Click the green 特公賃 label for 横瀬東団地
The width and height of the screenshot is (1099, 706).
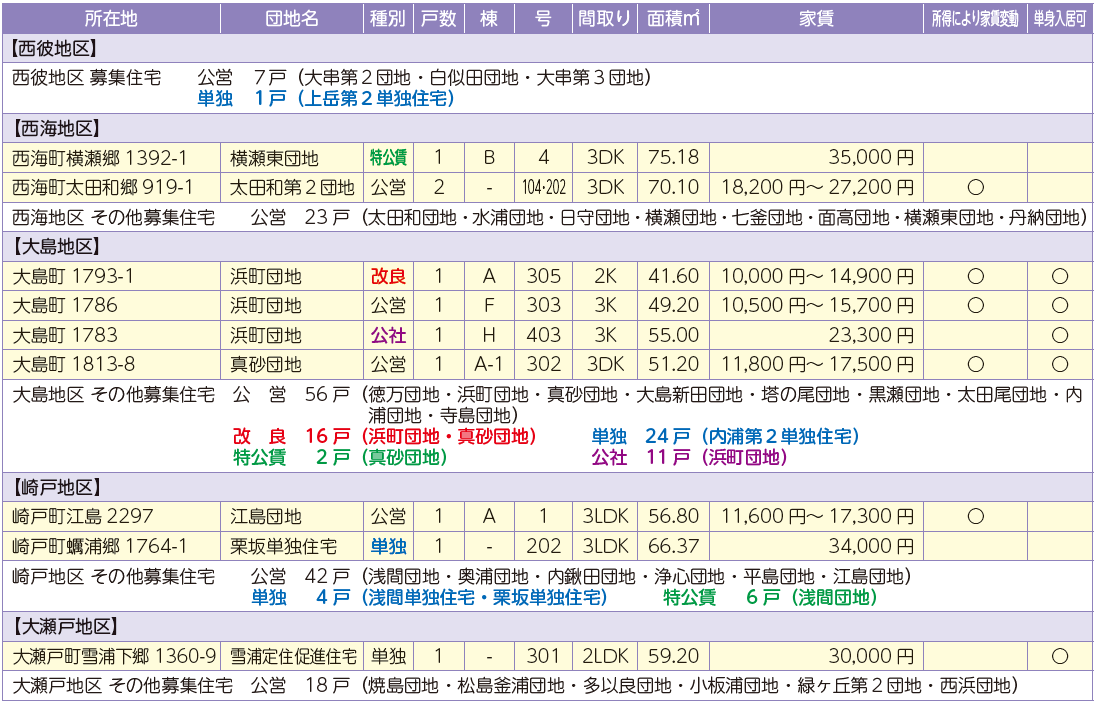388,158
